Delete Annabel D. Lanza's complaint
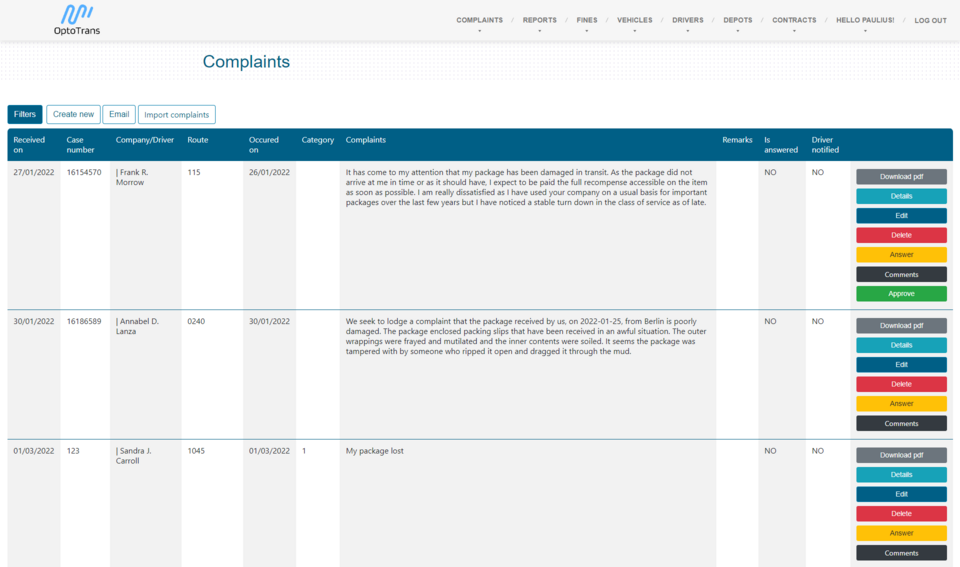The image size is (960, 567). coord(901,384)
